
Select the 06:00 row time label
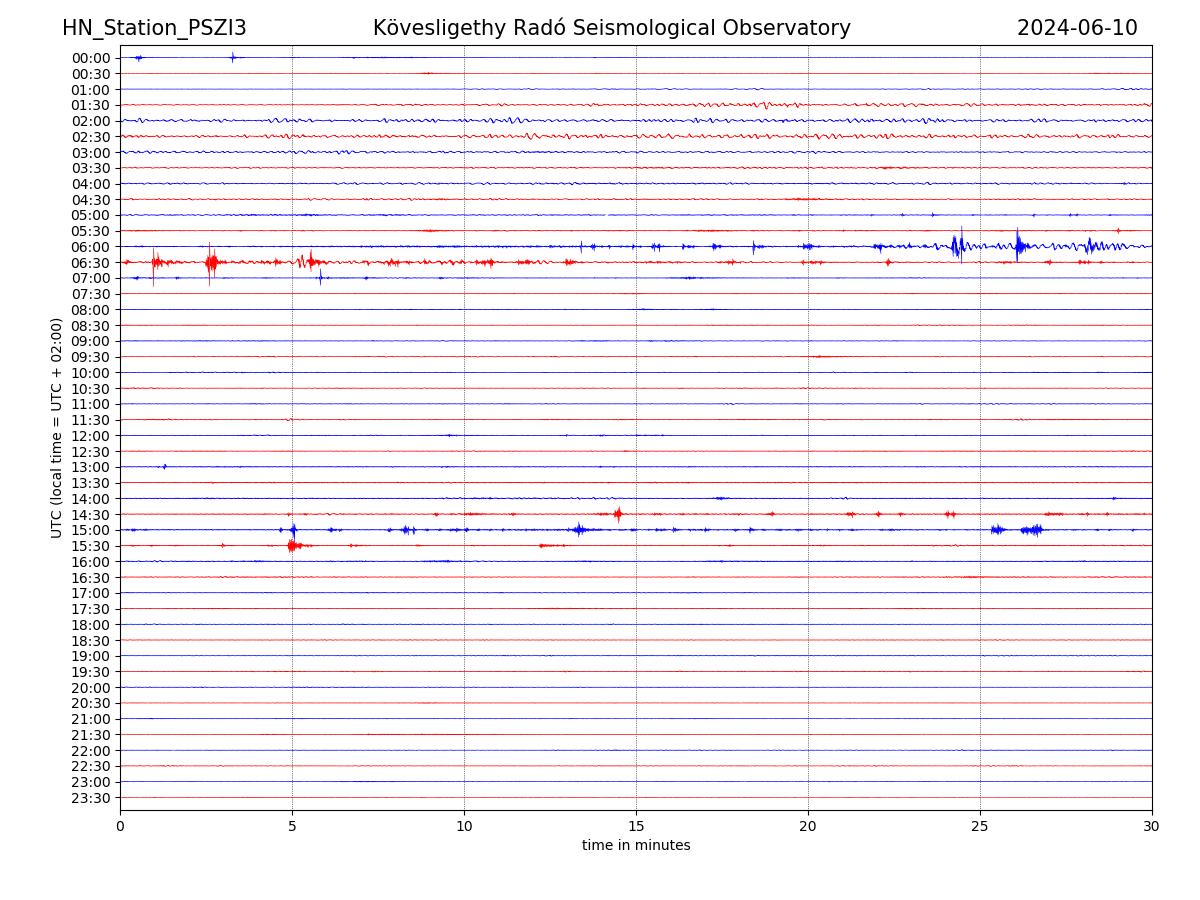tap(91, 247)
